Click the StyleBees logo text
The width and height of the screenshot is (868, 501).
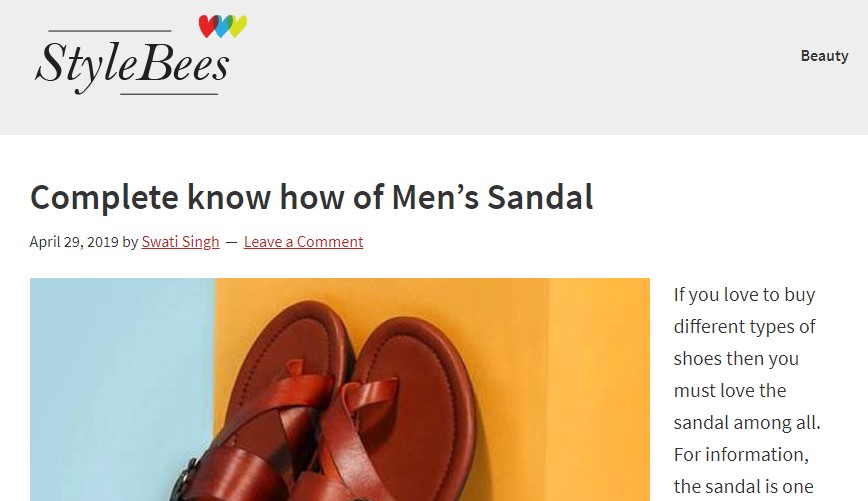tap(132, 65)
